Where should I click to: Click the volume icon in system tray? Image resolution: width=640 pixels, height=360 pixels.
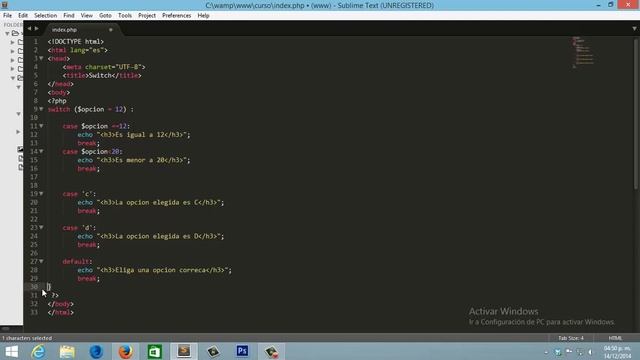590,352
